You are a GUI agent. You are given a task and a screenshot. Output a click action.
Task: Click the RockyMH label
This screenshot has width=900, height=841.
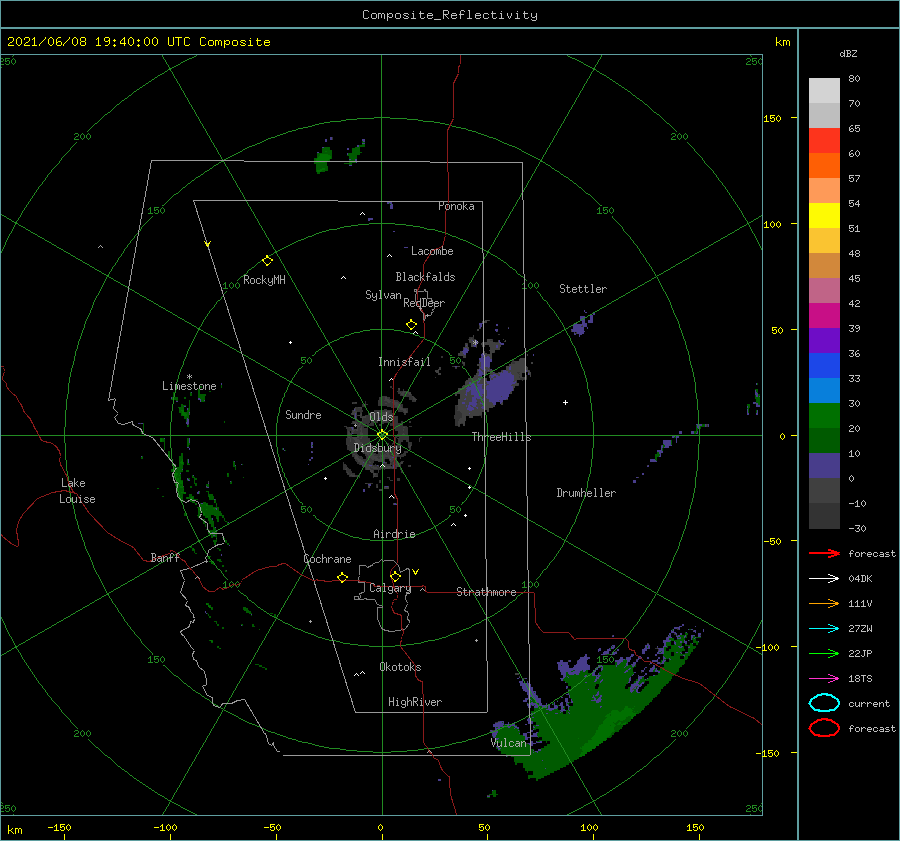pos(264,280)
